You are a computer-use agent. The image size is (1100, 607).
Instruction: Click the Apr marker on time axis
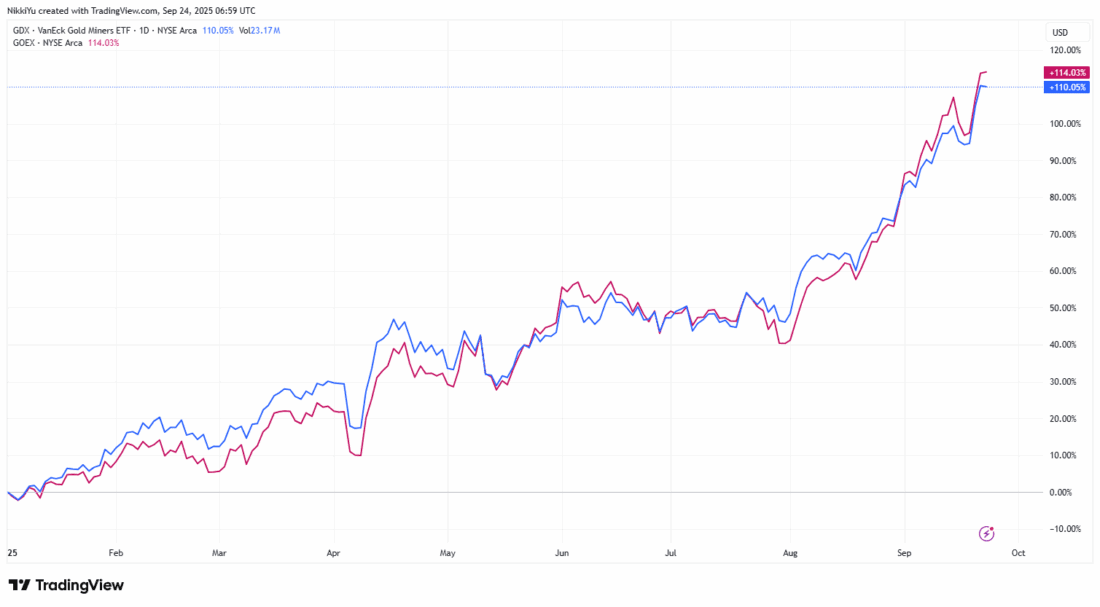335,551
